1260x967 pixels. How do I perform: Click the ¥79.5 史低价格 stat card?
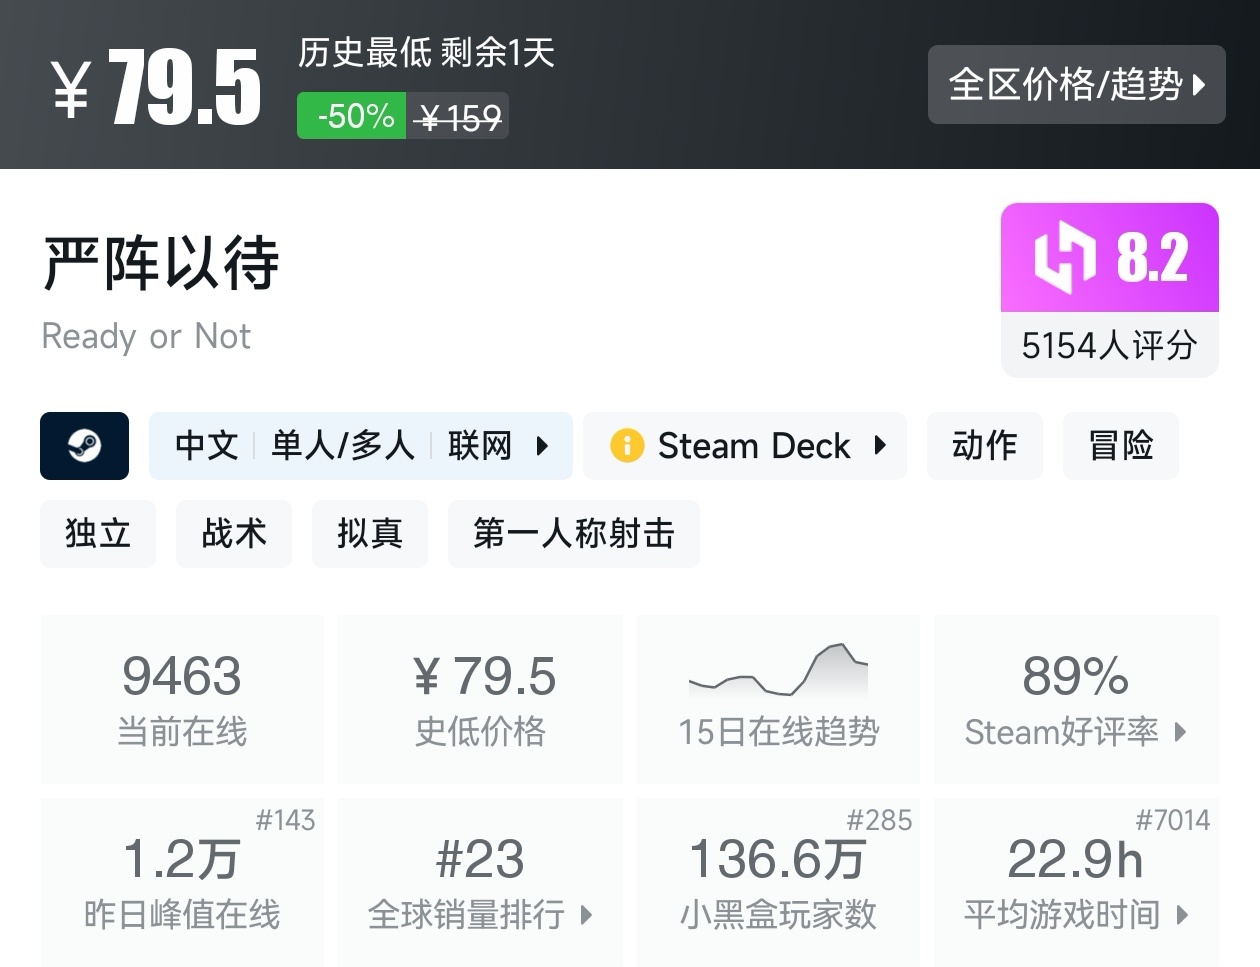click(480, 699)
